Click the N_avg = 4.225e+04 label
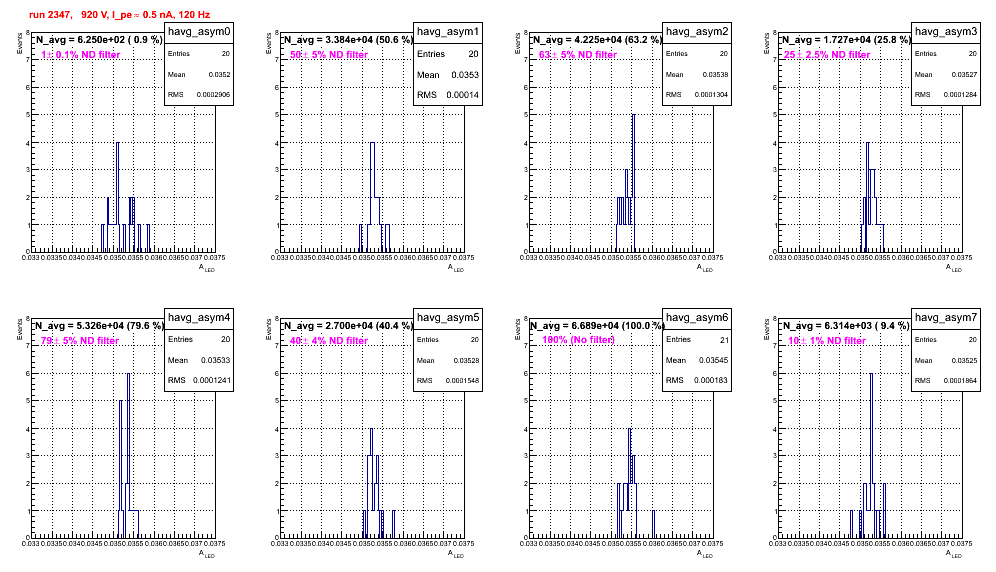This screenshot has width=996, height=572. coord(597,40)
